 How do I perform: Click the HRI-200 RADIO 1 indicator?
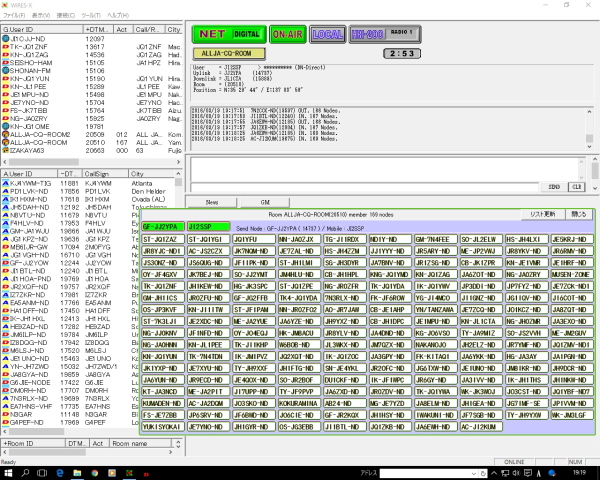[x=385, y=34]
